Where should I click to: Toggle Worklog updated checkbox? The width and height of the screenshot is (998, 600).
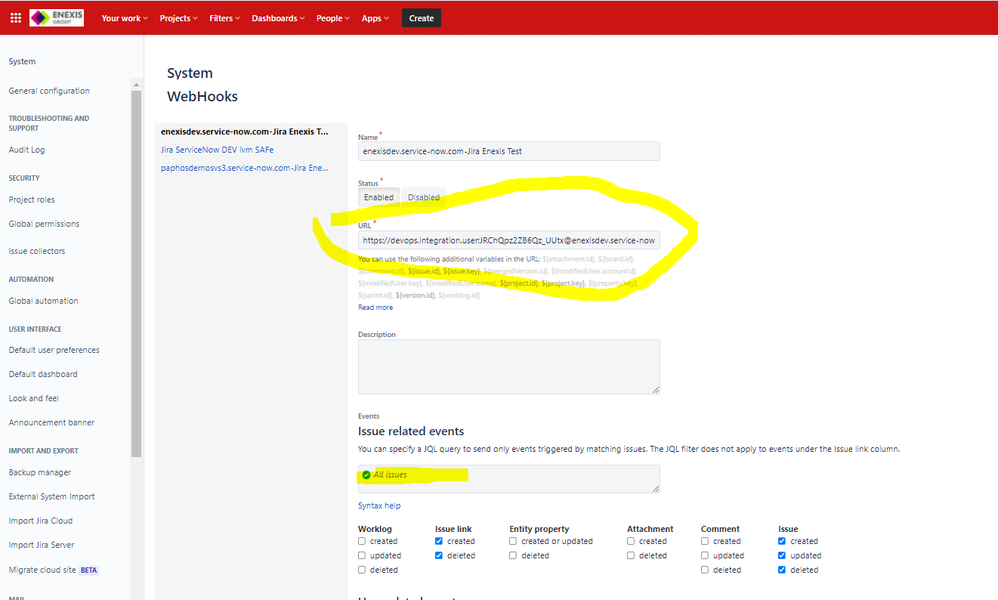tap(362, 555)
